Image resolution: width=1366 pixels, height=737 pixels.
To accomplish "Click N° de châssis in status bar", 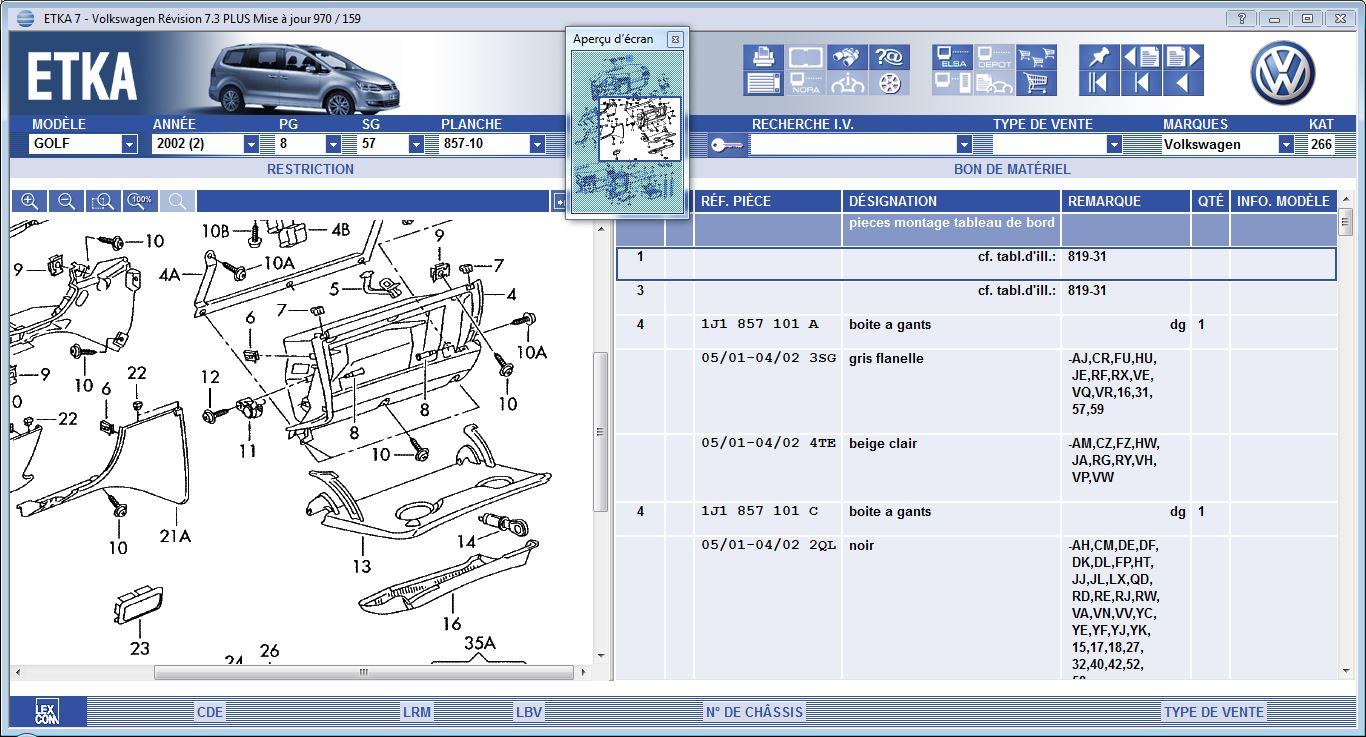I will pyautogui.click(x=754, y=712).
